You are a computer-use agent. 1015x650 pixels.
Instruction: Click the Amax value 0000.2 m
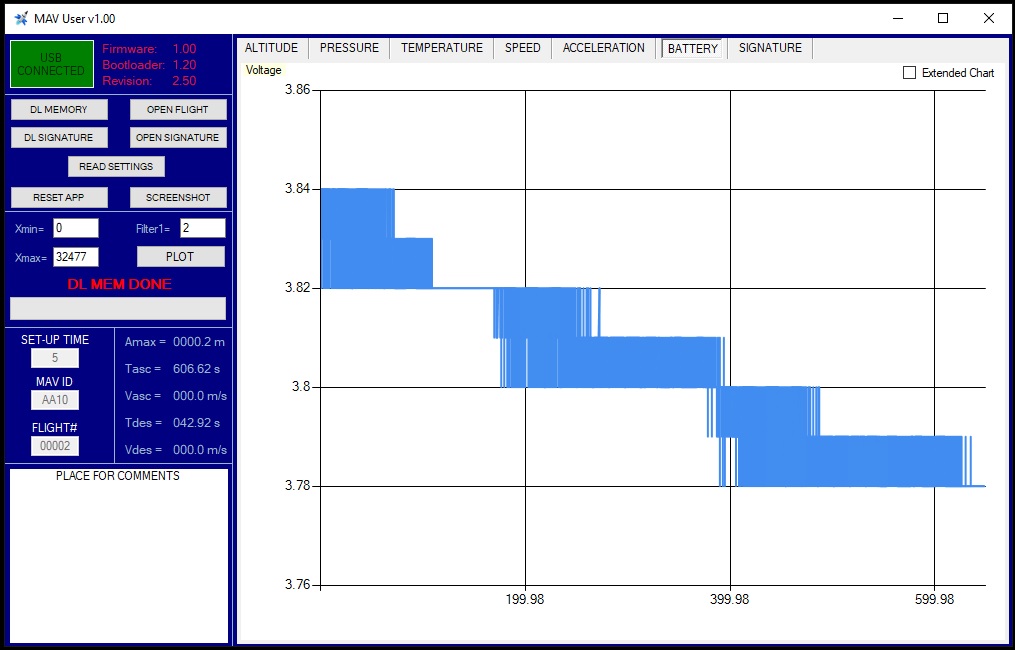tap(199, 342)
